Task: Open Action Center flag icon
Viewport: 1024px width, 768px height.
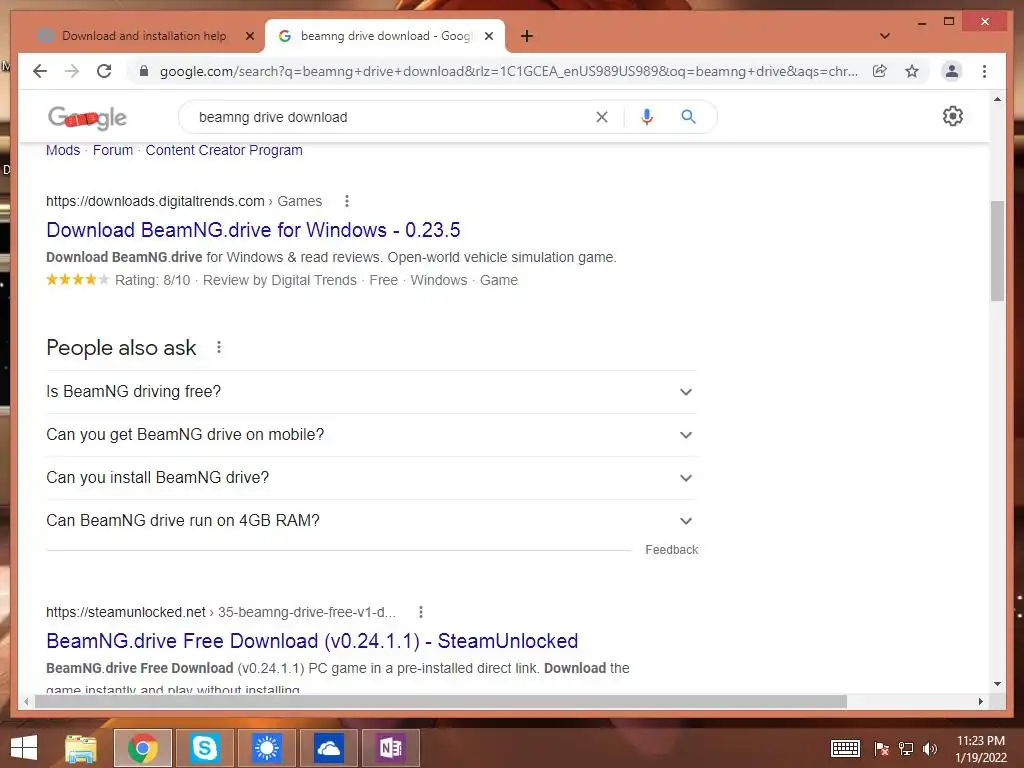Action: coord(881,748)
